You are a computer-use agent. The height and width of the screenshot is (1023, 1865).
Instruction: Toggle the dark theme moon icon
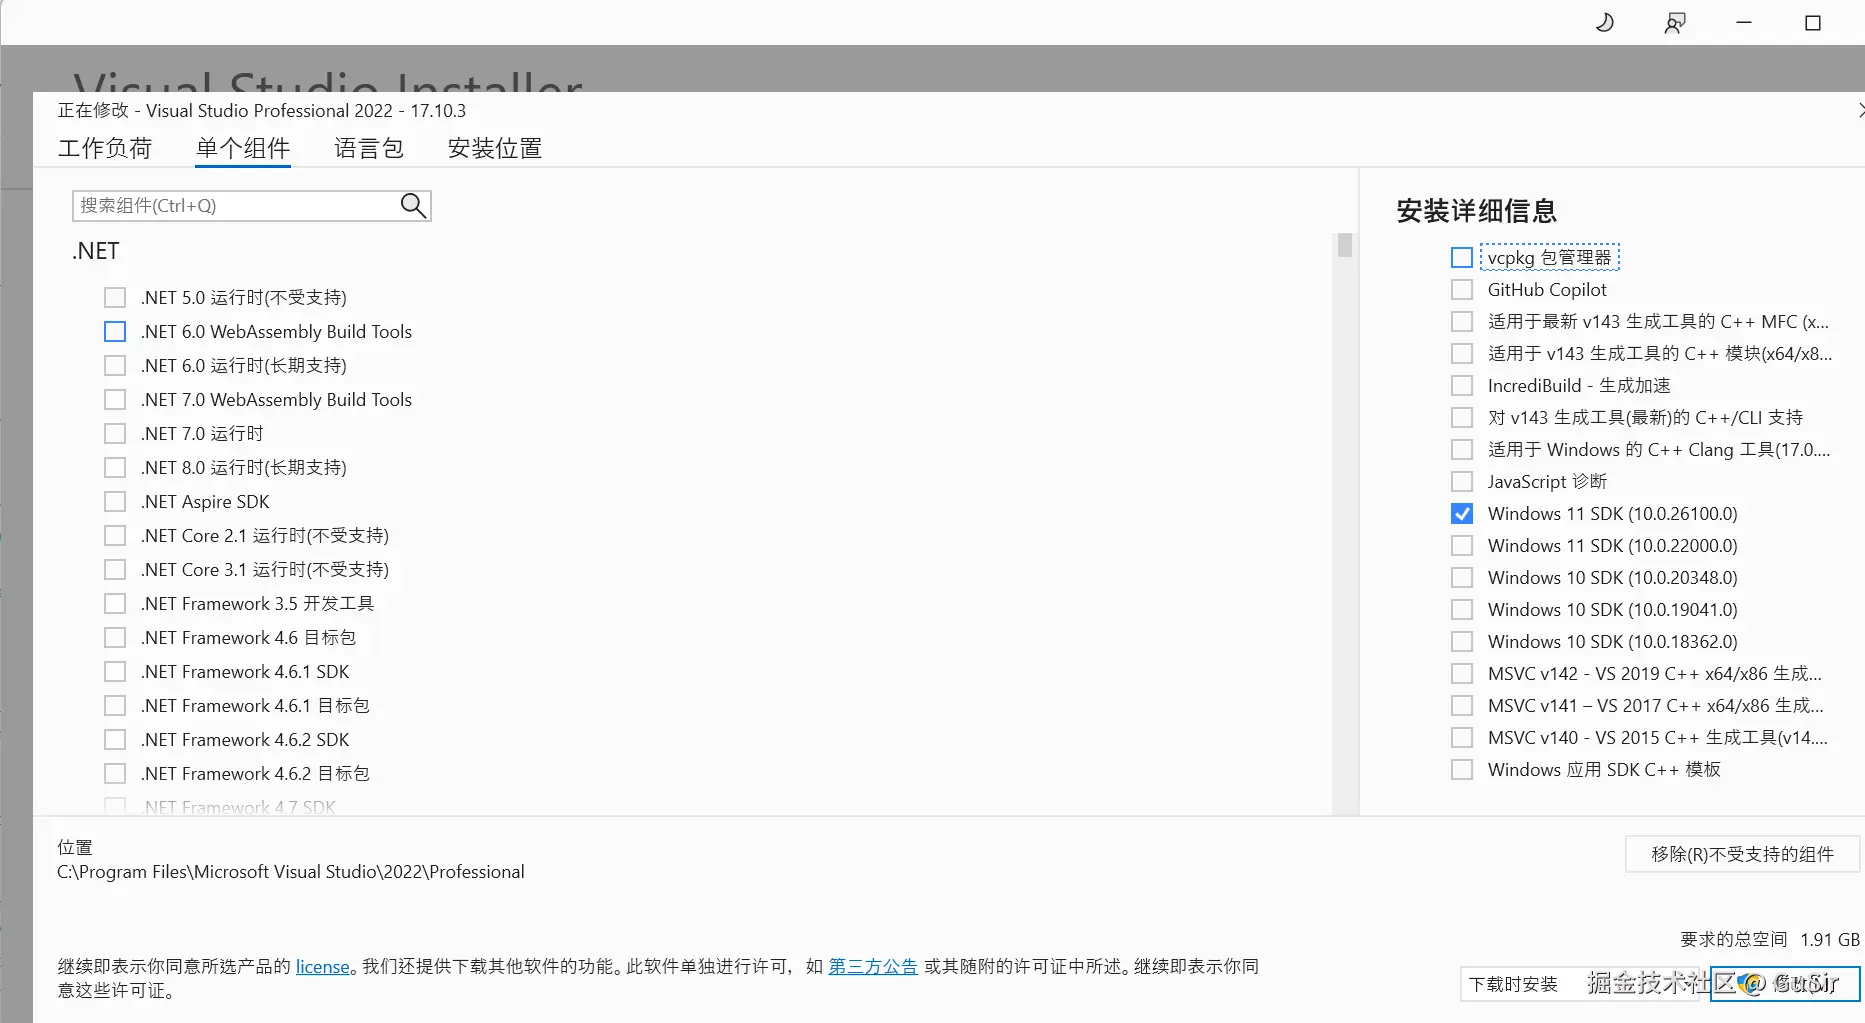pyautogui.click(x=1605, y=22)
